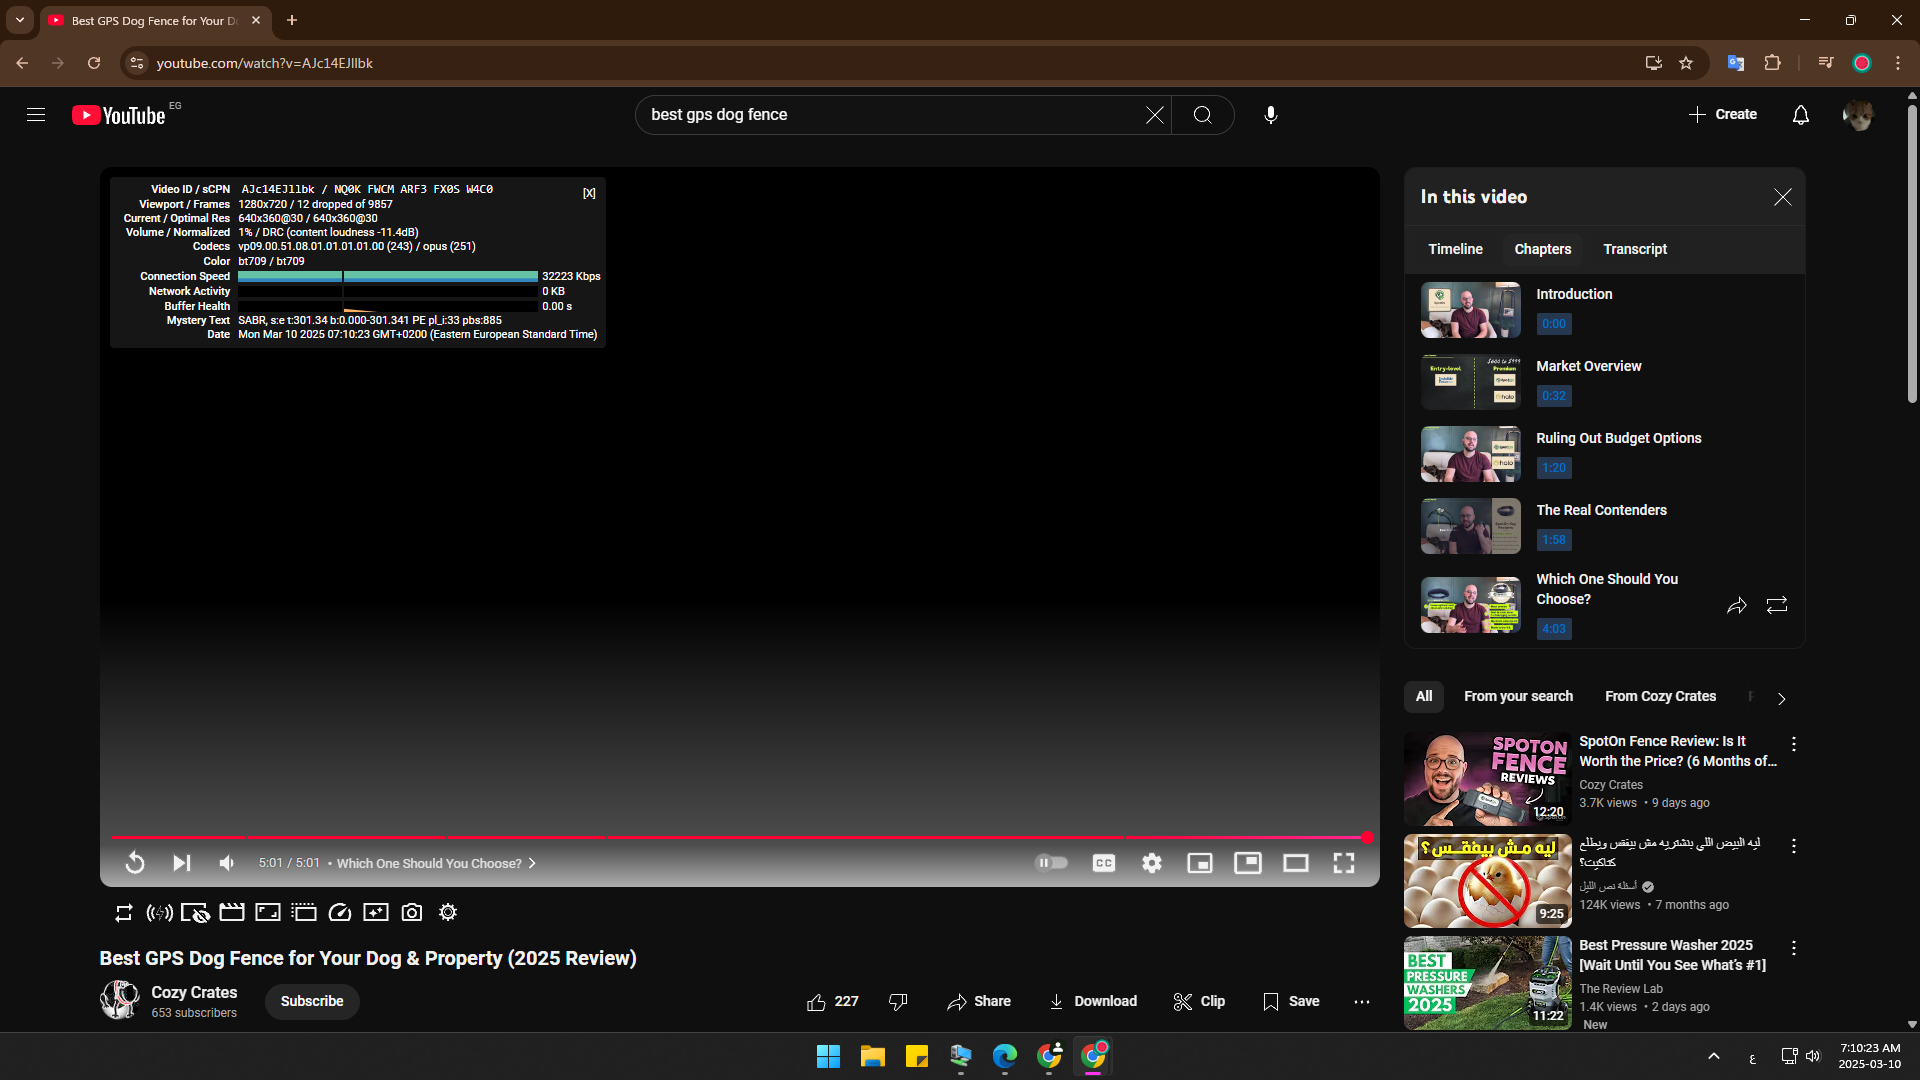Open extension options gear below player
Image resolution: width=1920 pixels, height=1080 pixels.
click(x=448, y=912)
